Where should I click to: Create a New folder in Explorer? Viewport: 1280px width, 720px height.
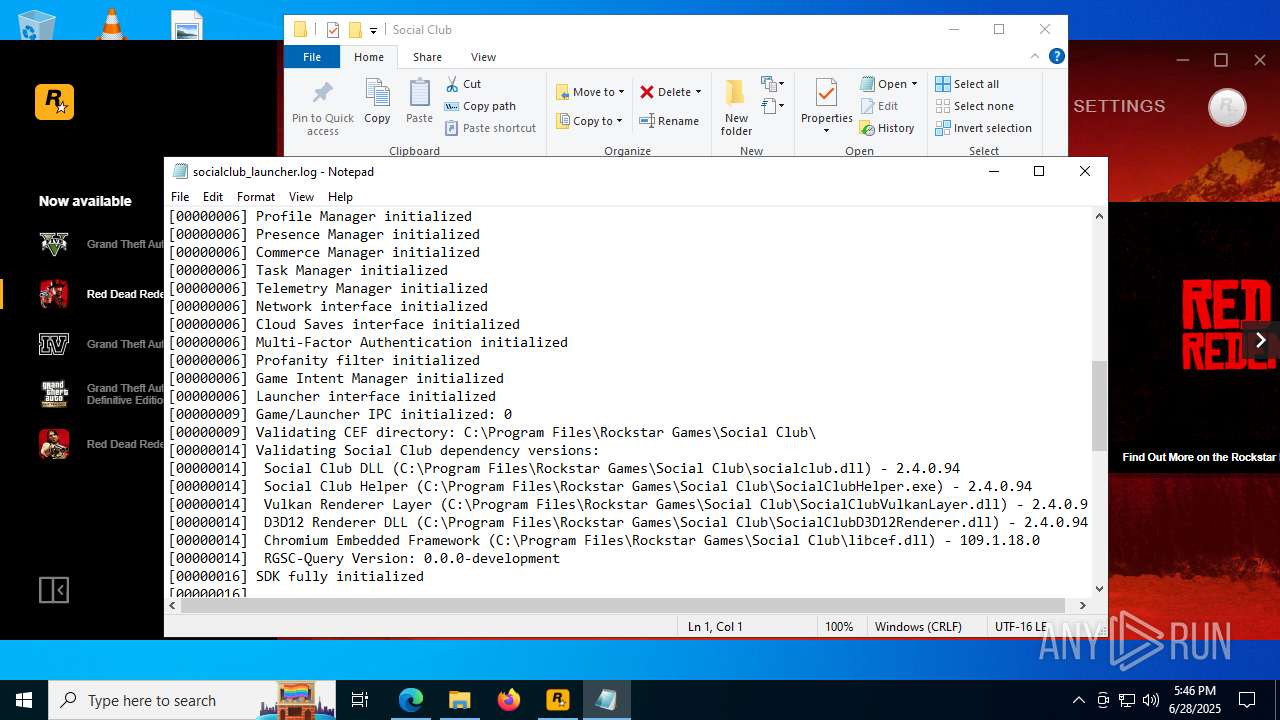coord(736,108)
